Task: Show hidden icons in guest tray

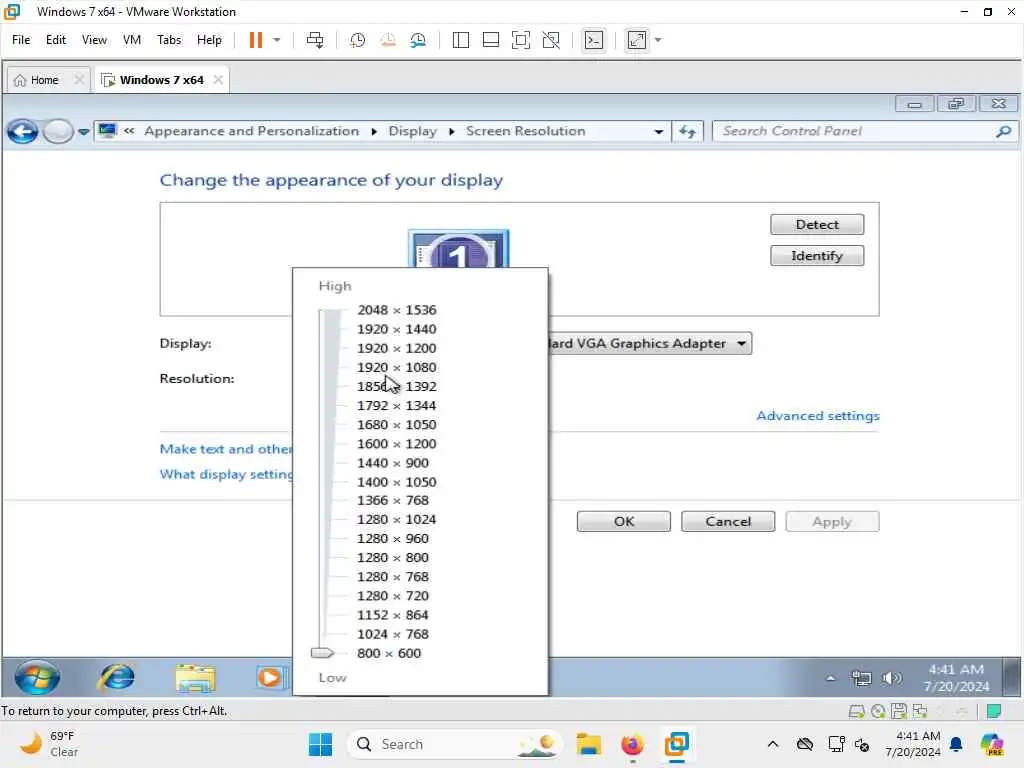Action: pos(830,679)
